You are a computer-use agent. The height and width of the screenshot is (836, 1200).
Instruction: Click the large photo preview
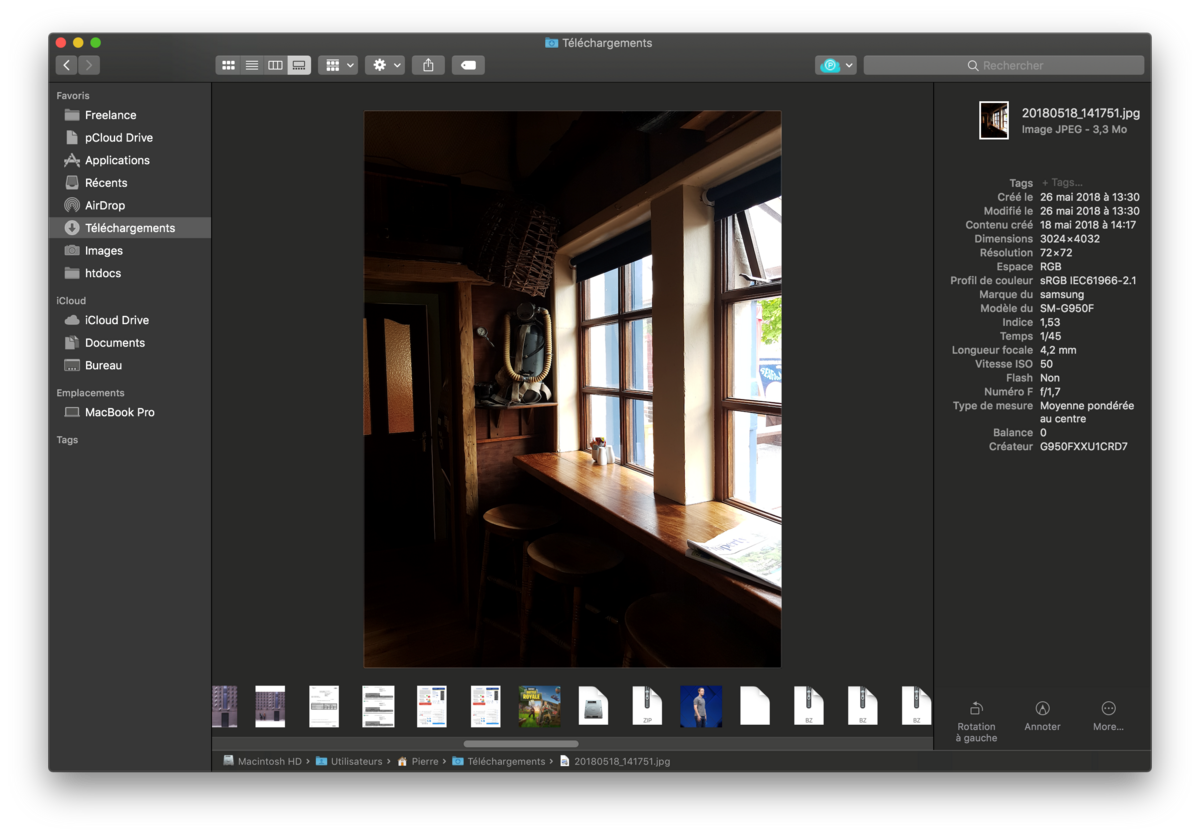click(x=572, y=389)
